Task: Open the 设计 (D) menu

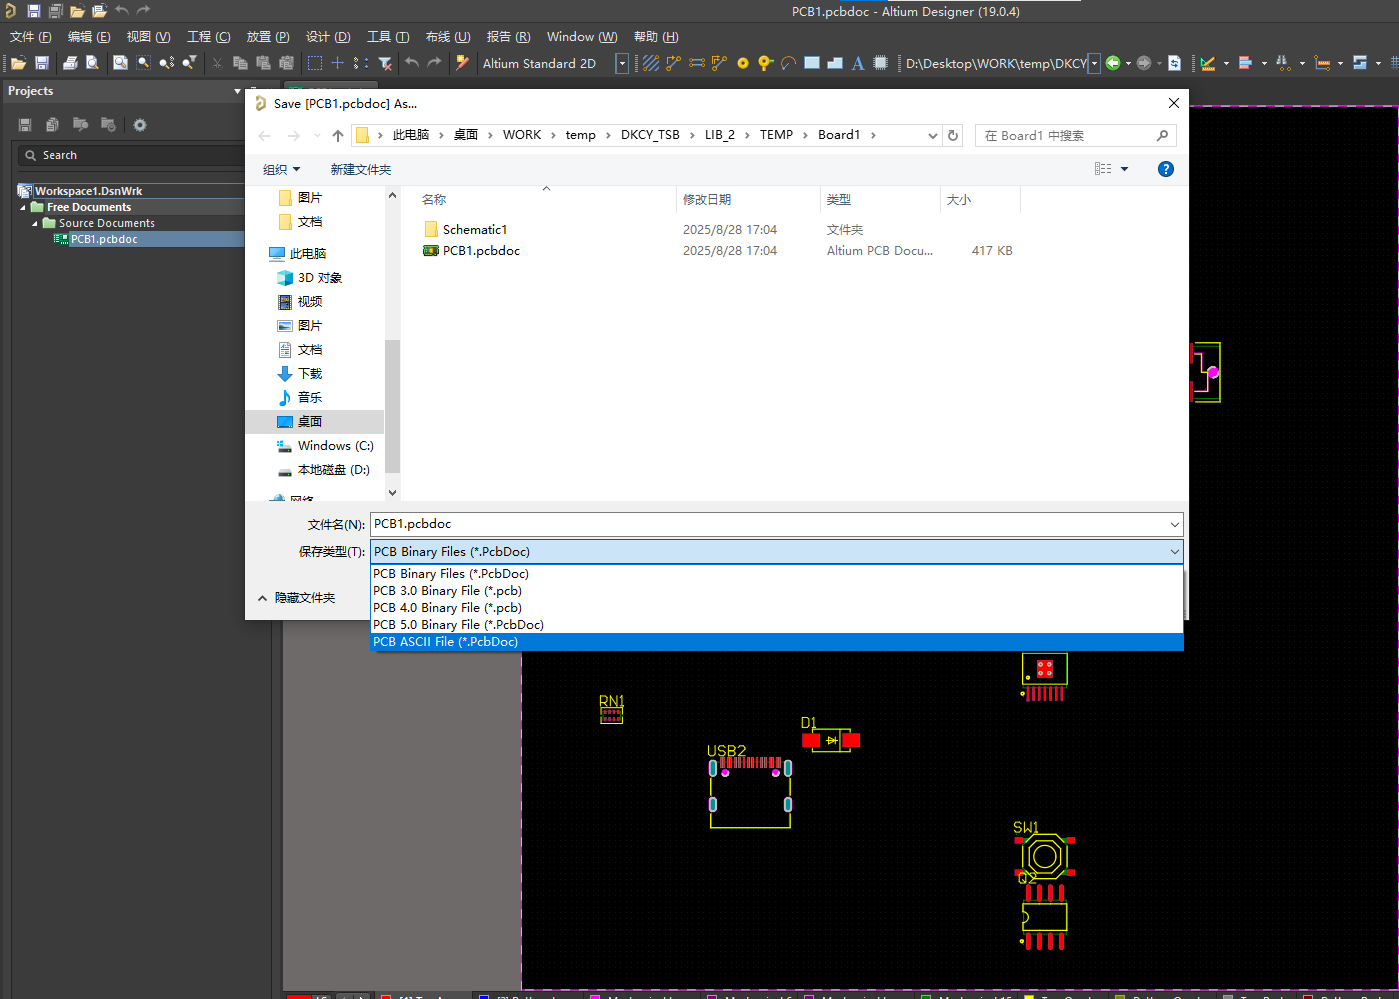Action: (x=328, y=36)
